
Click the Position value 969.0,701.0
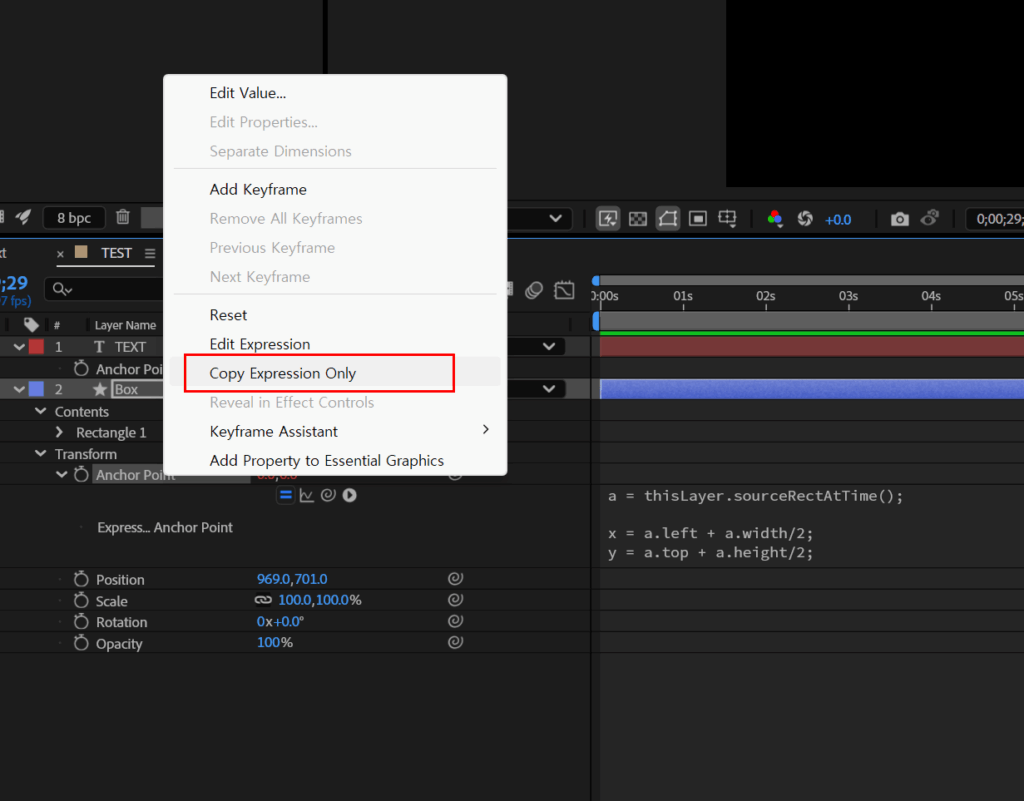pyautogui.click(x=292, y=579)
